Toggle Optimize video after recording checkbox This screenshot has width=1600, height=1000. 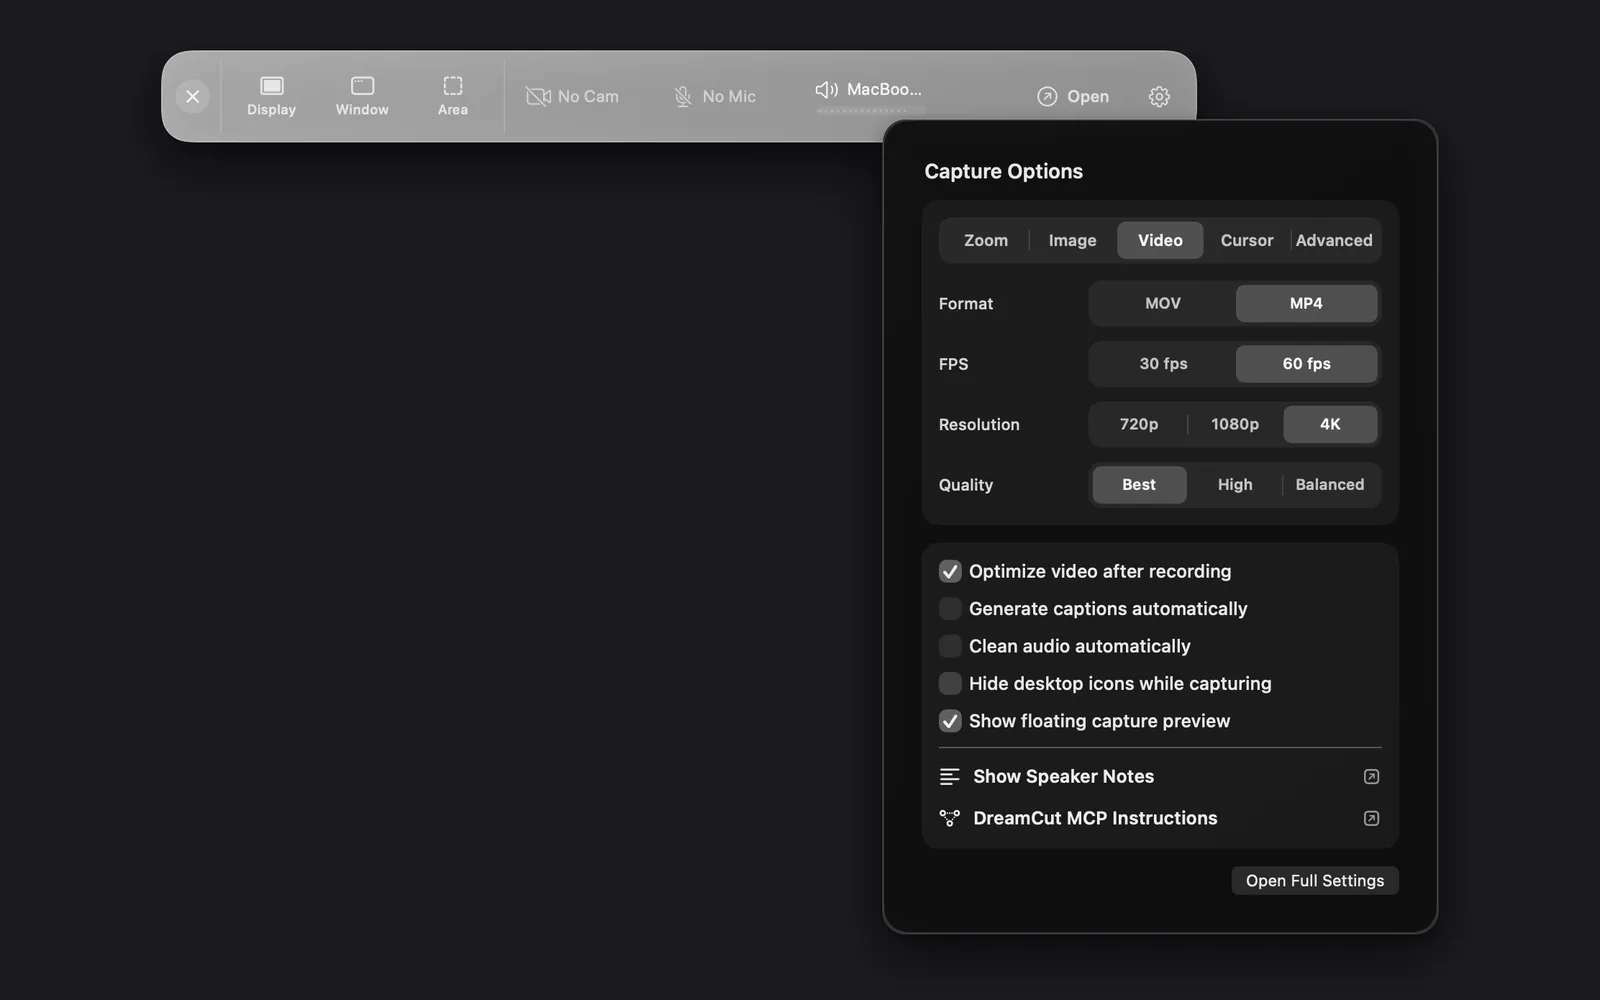(x=950, y=571)
